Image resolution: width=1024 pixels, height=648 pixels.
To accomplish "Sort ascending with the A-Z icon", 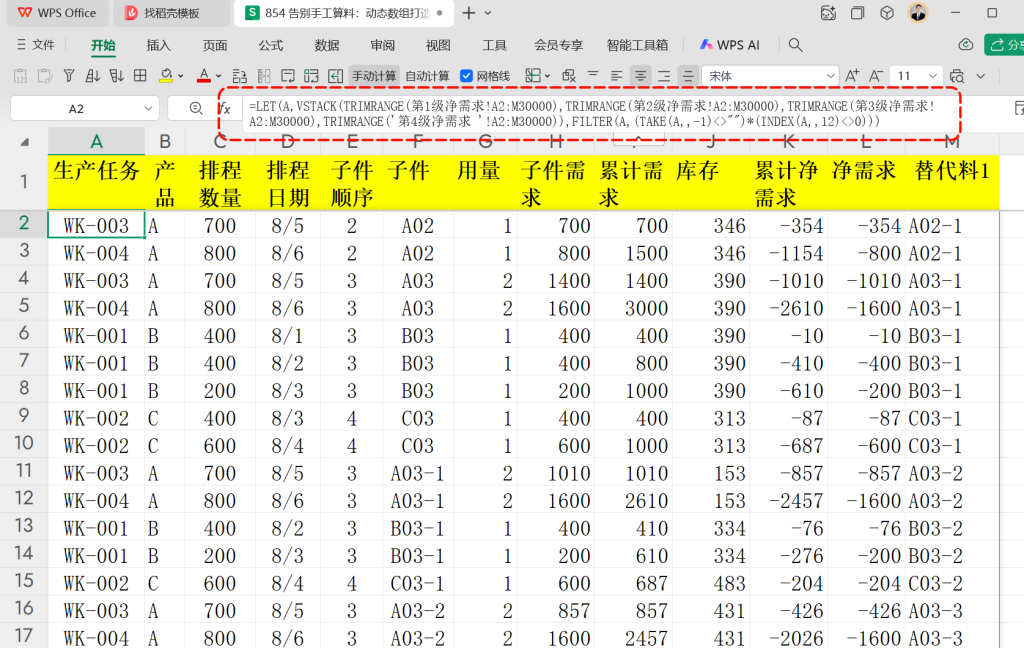I will [x=93, y=76].
